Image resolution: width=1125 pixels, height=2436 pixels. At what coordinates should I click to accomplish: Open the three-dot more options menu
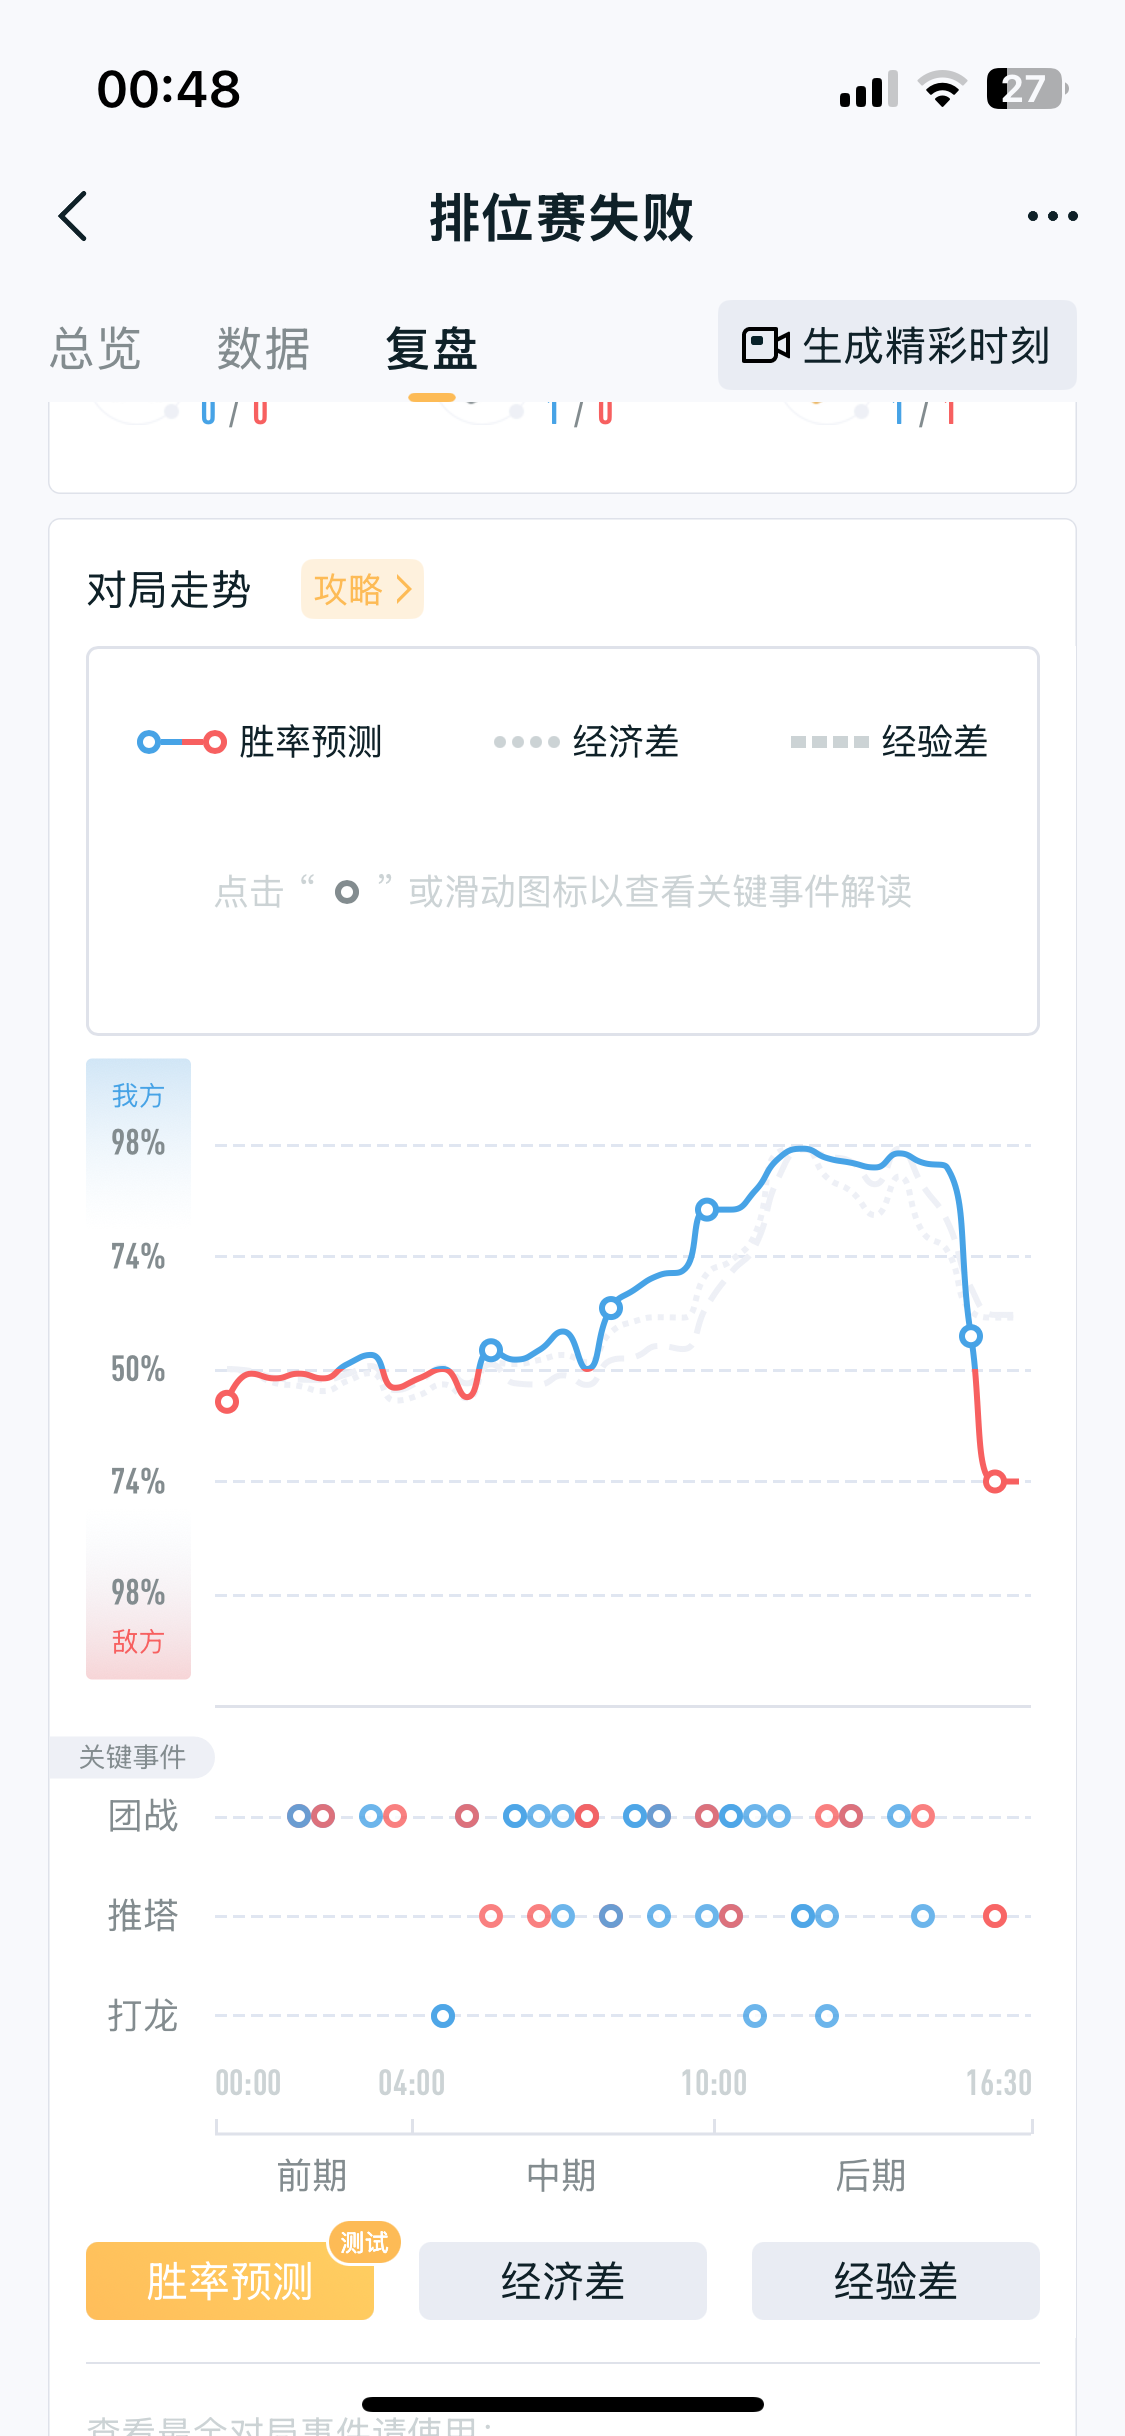tap(1052, 216)
